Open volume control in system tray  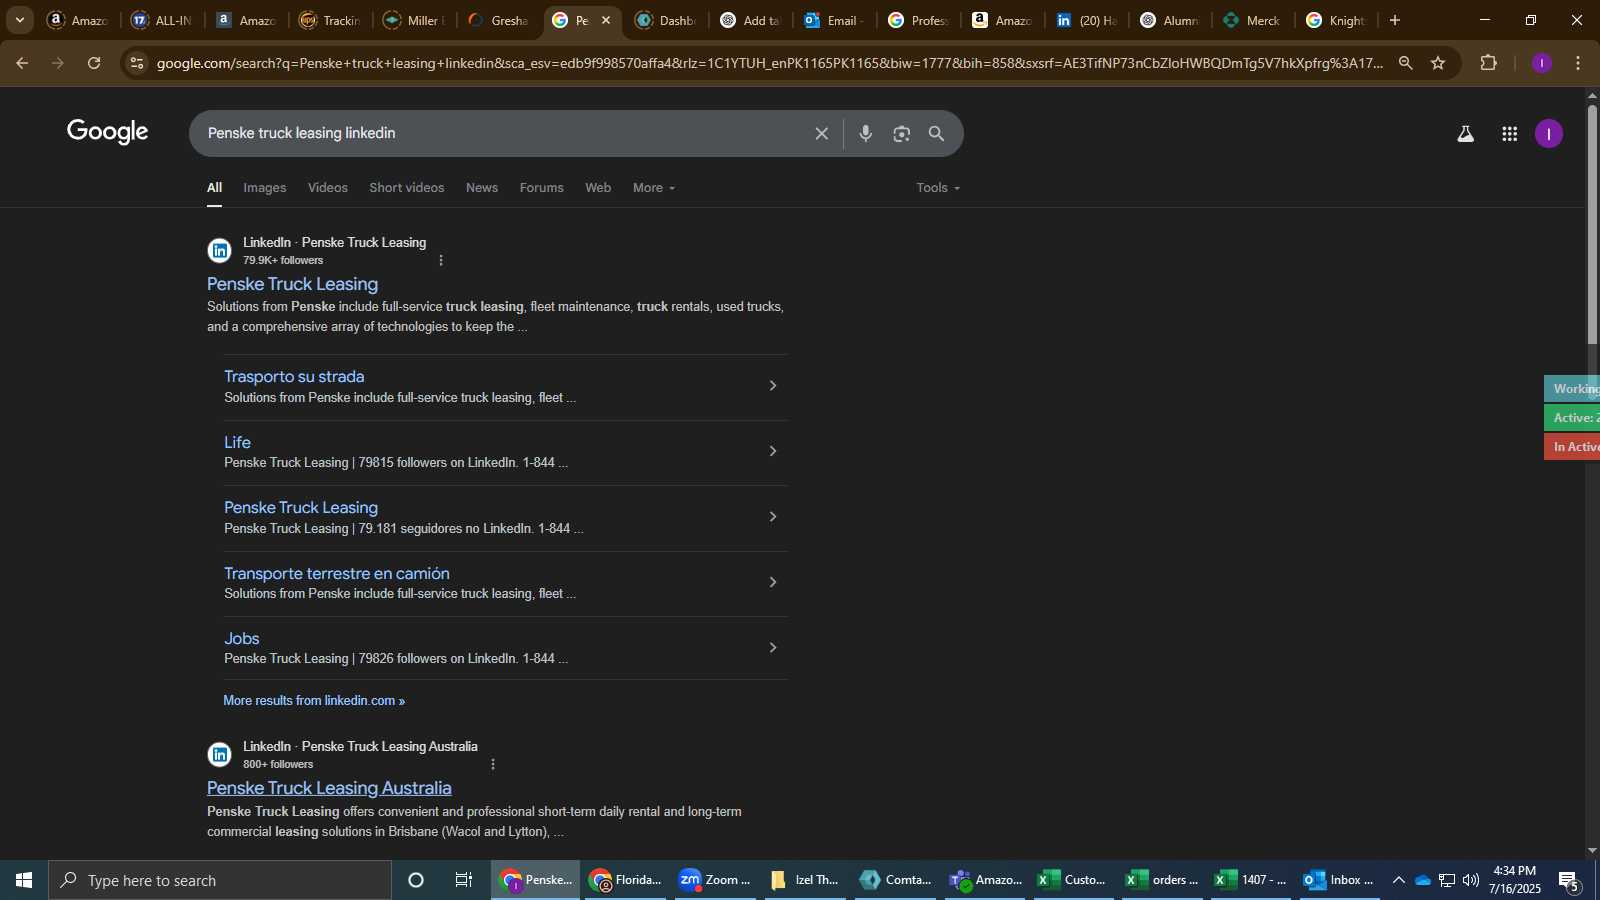point(1471,880)
